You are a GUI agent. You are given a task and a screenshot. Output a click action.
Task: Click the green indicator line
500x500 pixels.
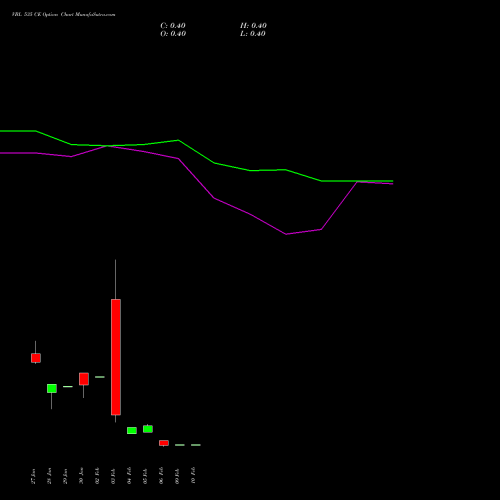click(x=197, y=152)
